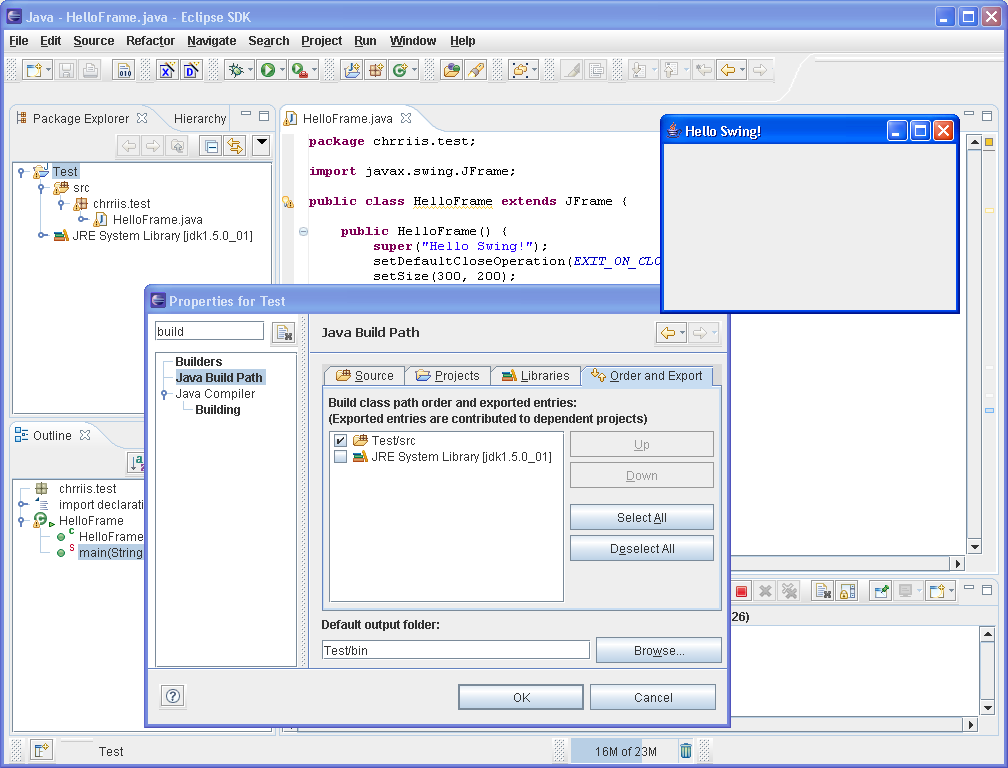Screen dimensions: 1008x768
Task: Select the HelloFrame.java editor tab
Action: 348,118
